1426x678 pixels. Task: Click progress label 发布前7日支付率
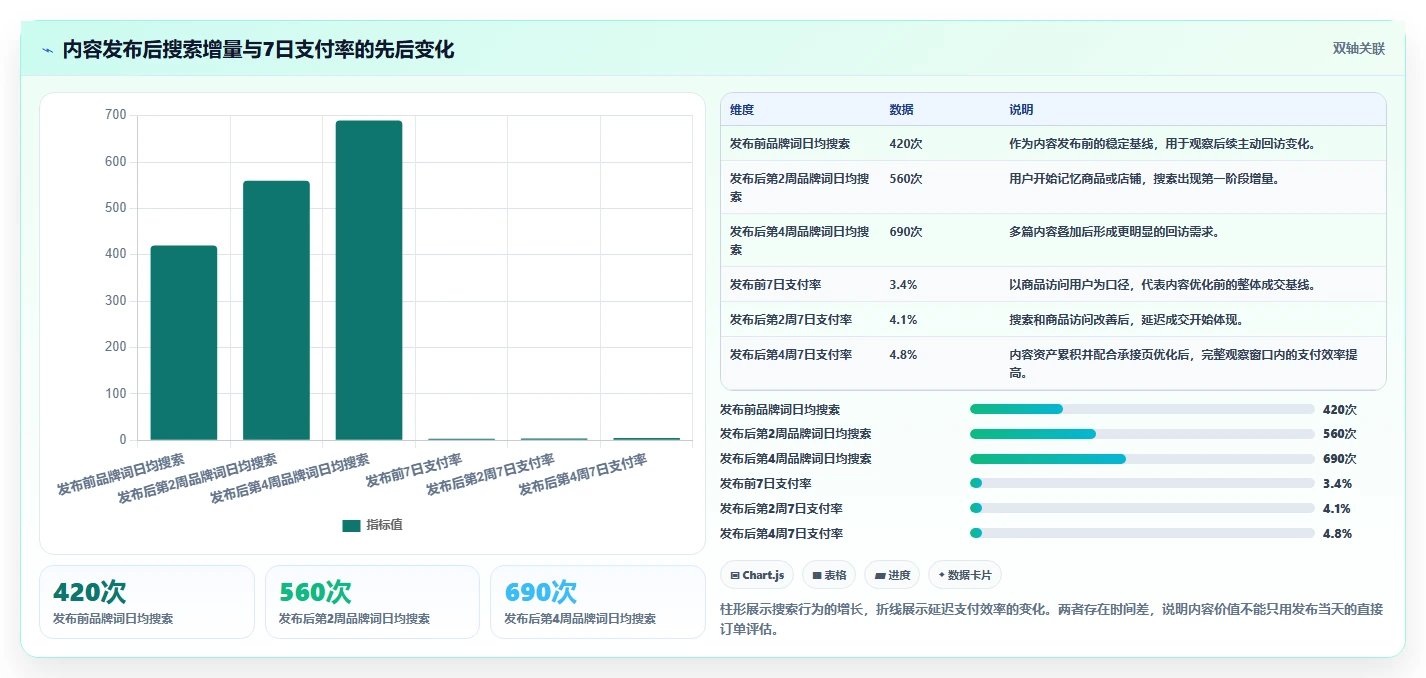point(765,484)
